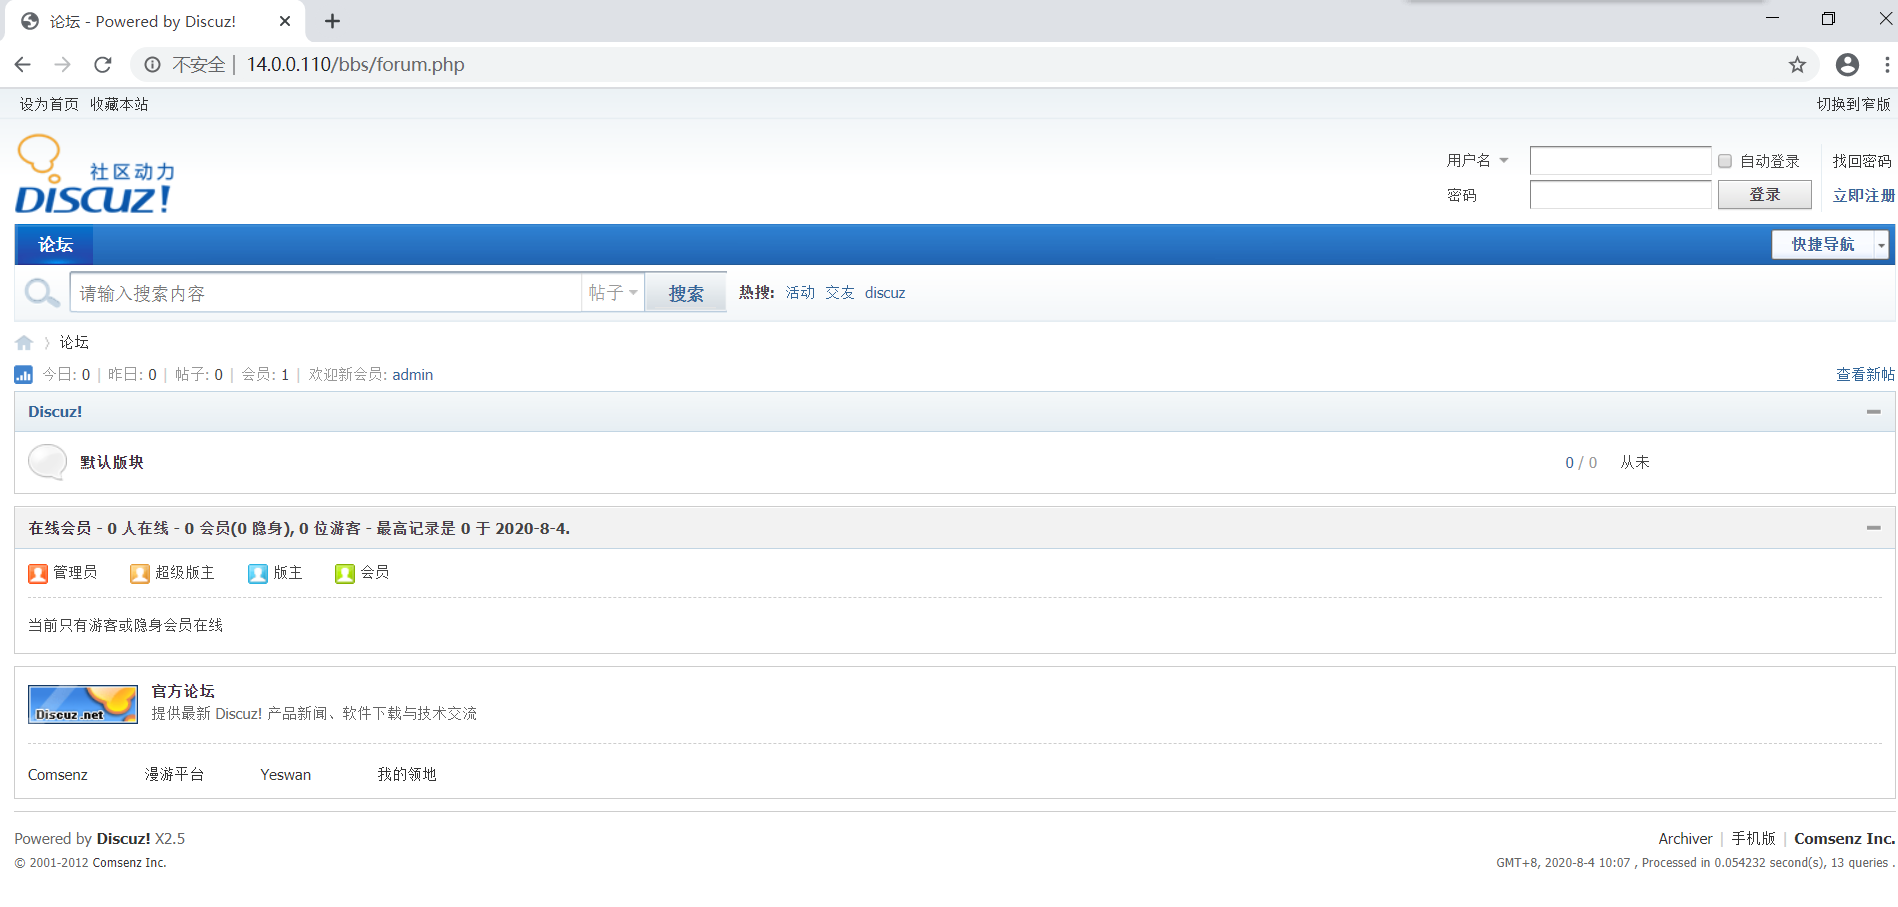This screenshot has height=907, width=1898.
Task: Bookmark the page with the star icon
Action: pos(1797,65)
